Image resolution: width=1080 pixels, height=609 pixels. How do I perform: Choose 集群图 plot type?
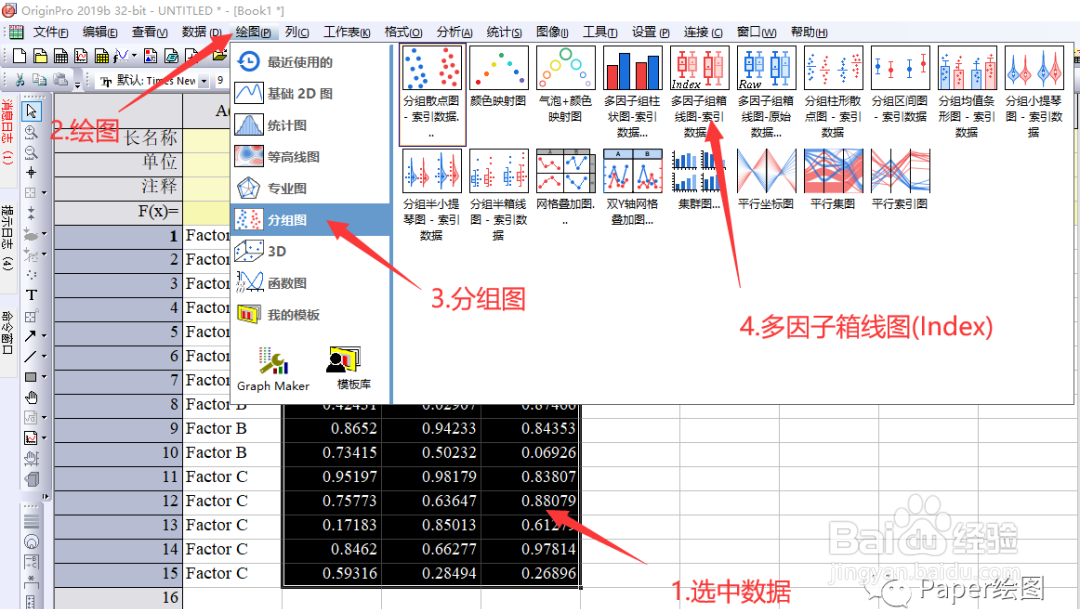(x=699, y=180)
